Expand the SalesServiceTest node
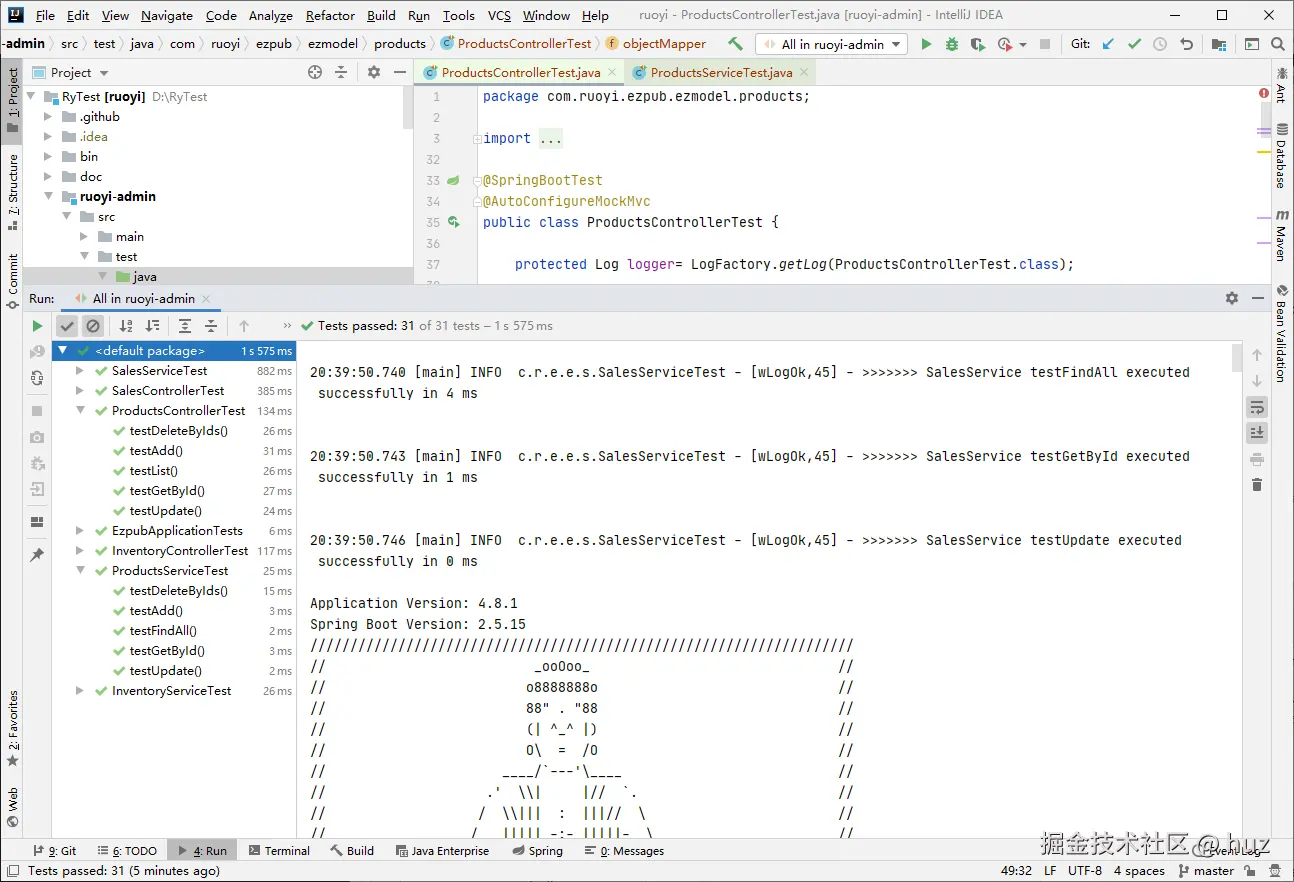 81,371
